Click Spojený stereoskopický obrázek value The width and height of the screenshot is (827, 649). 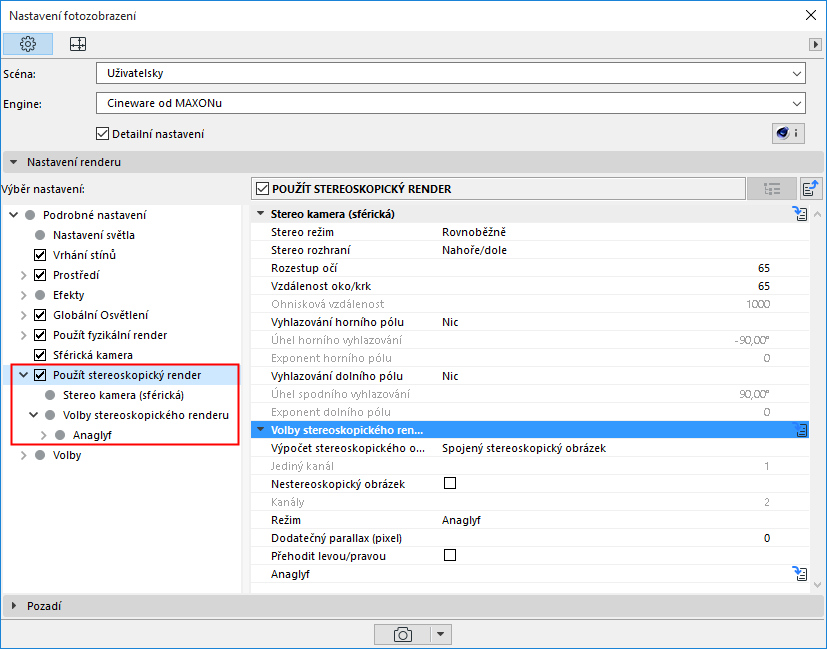coord(524,448)
